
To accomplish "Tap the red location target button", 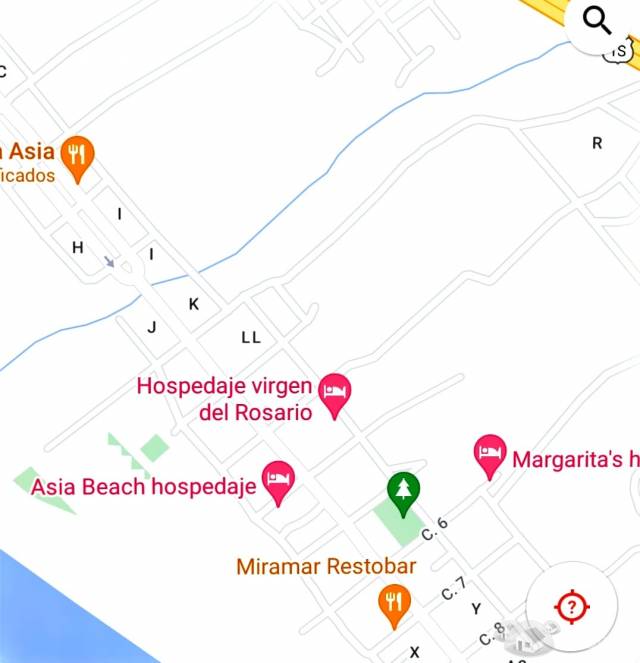I will pyautogui.click(x=572, y=607).
